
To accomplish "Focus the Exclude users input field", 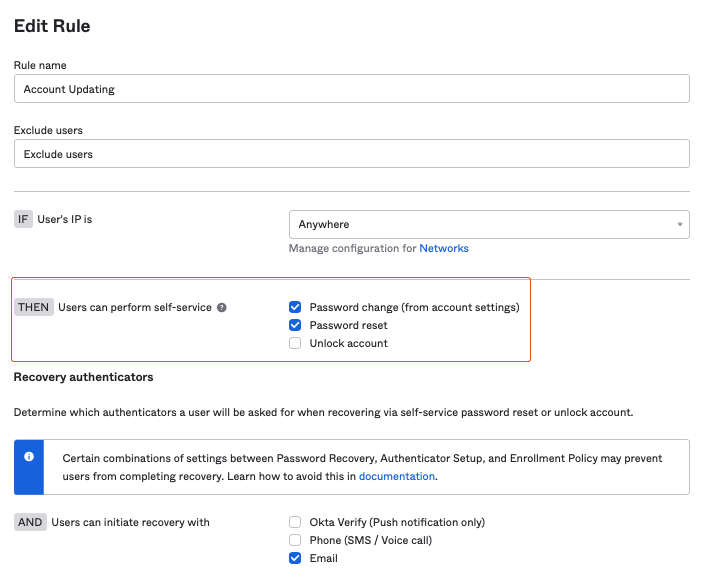I will (x=351, y=154).
